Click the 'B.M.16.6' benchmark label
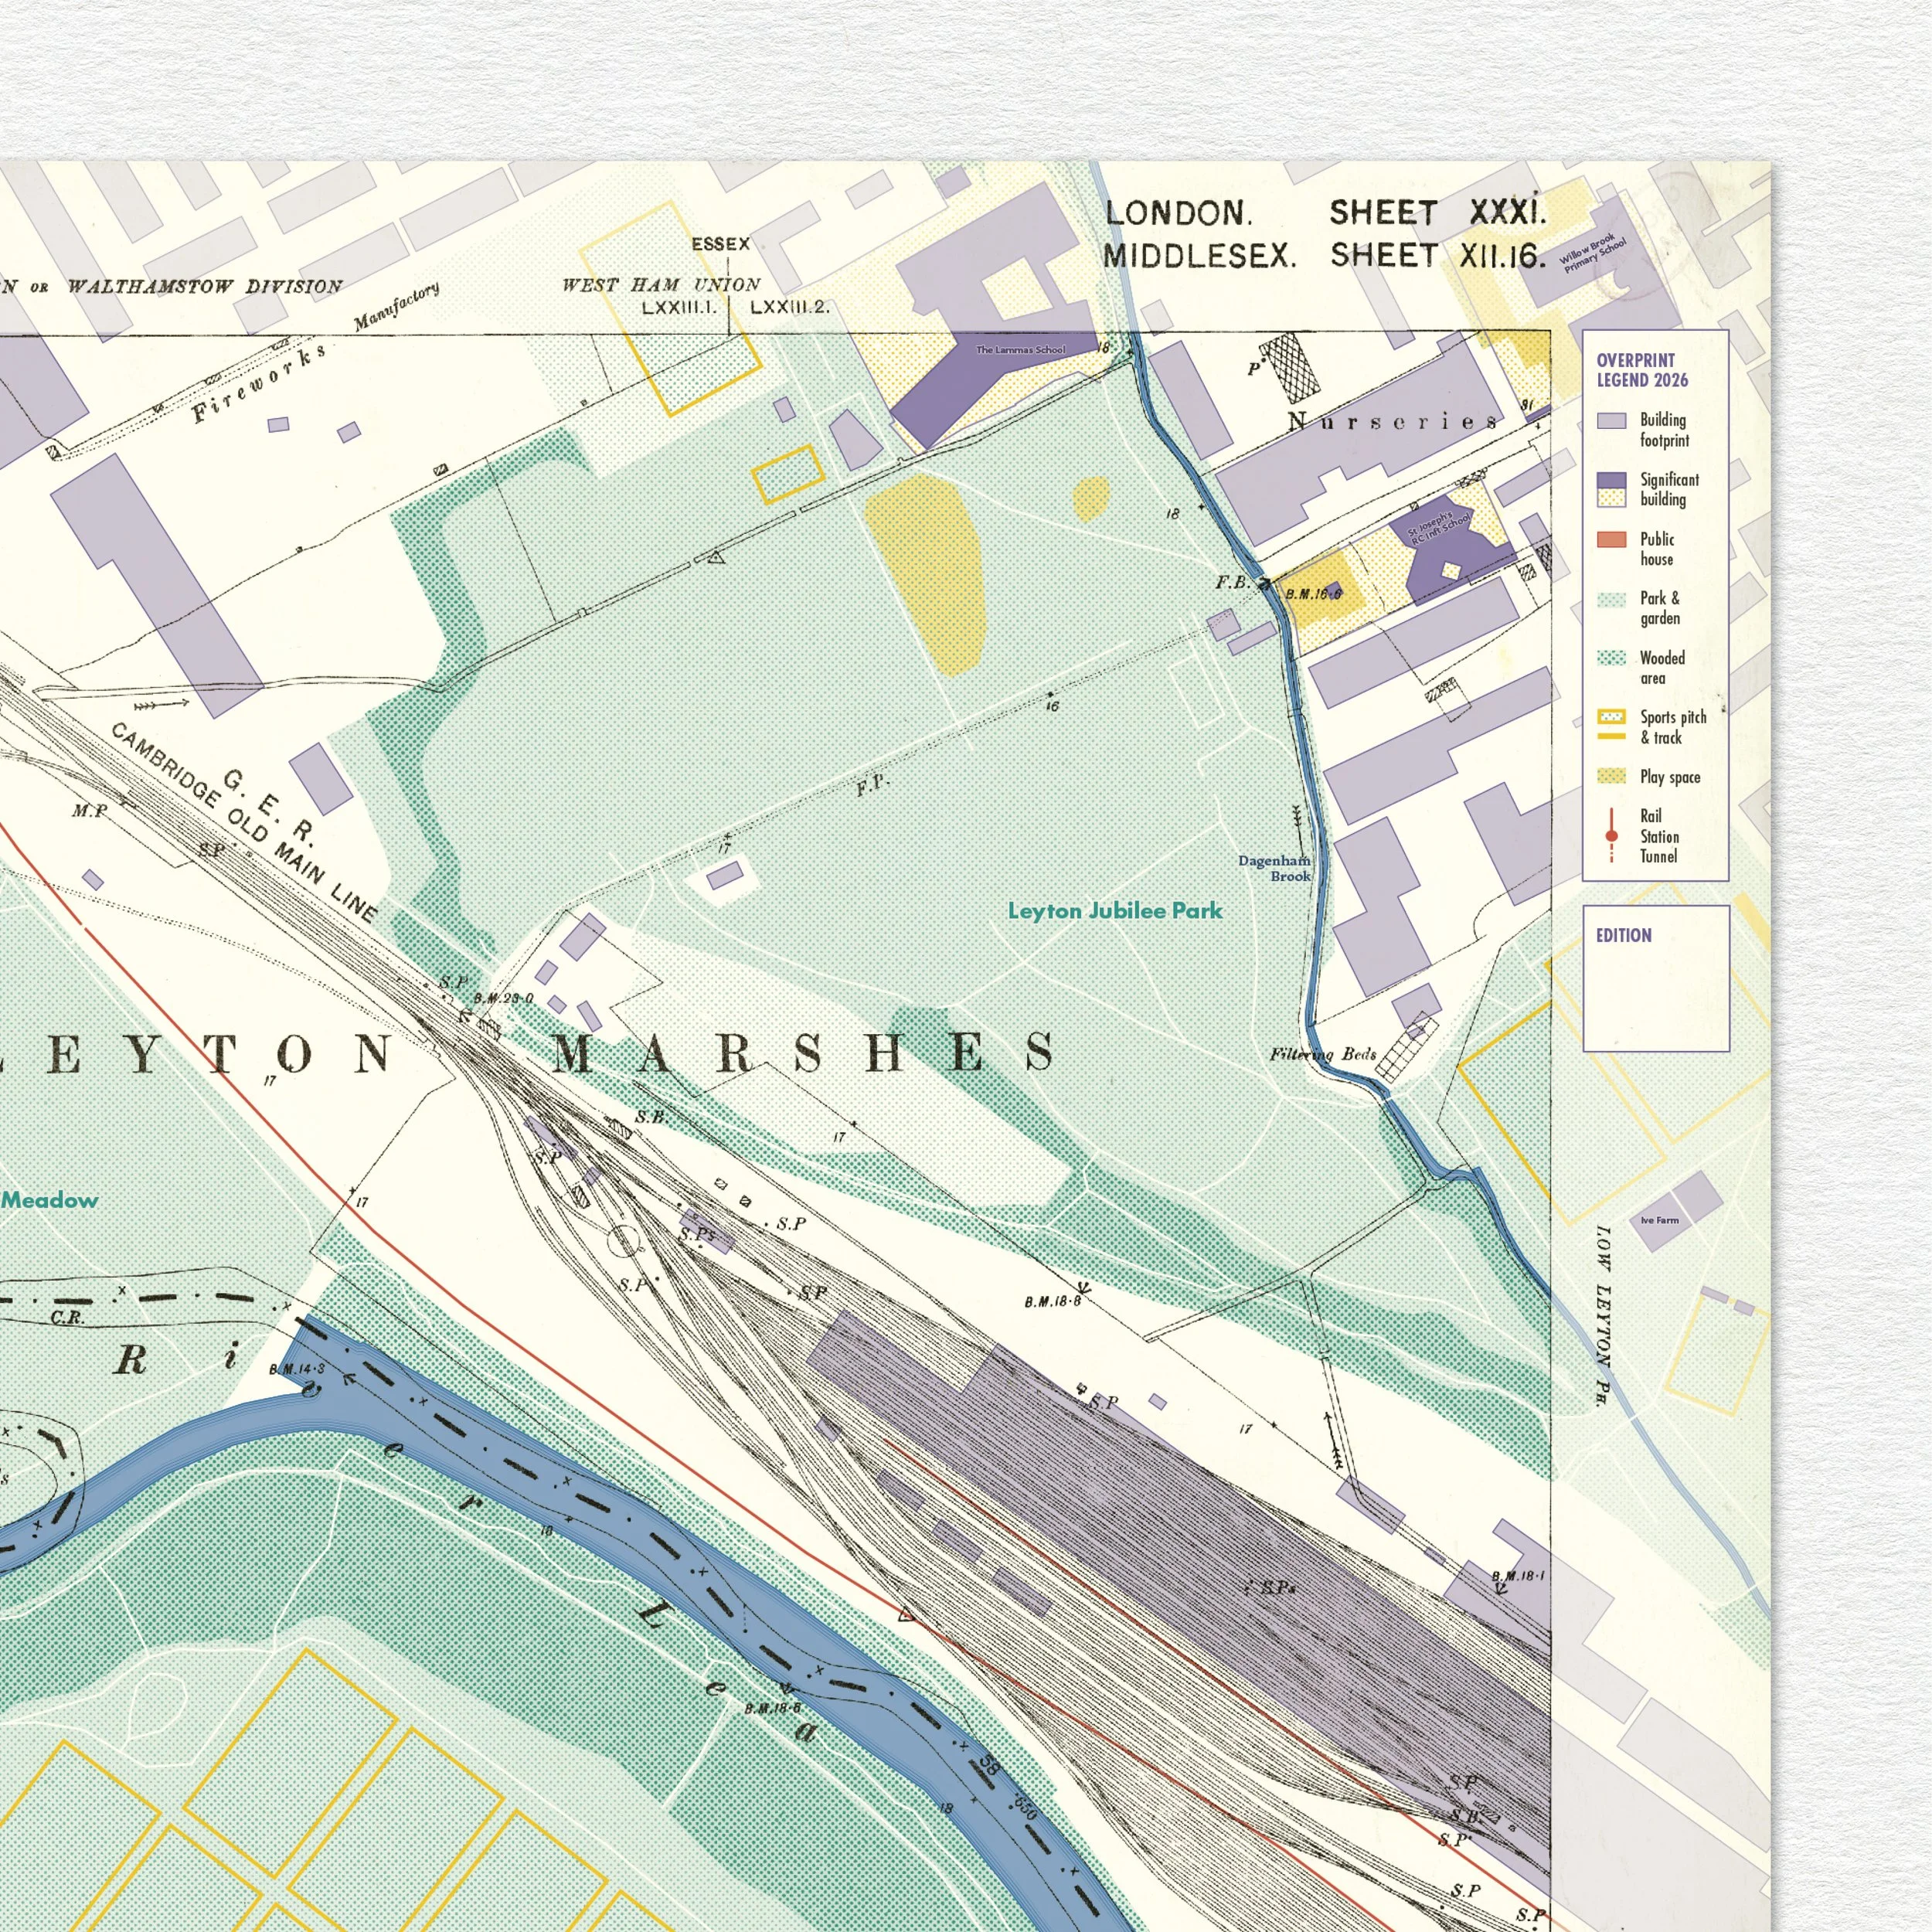The image size is (1932, 1932). (x=1313, y=594)
